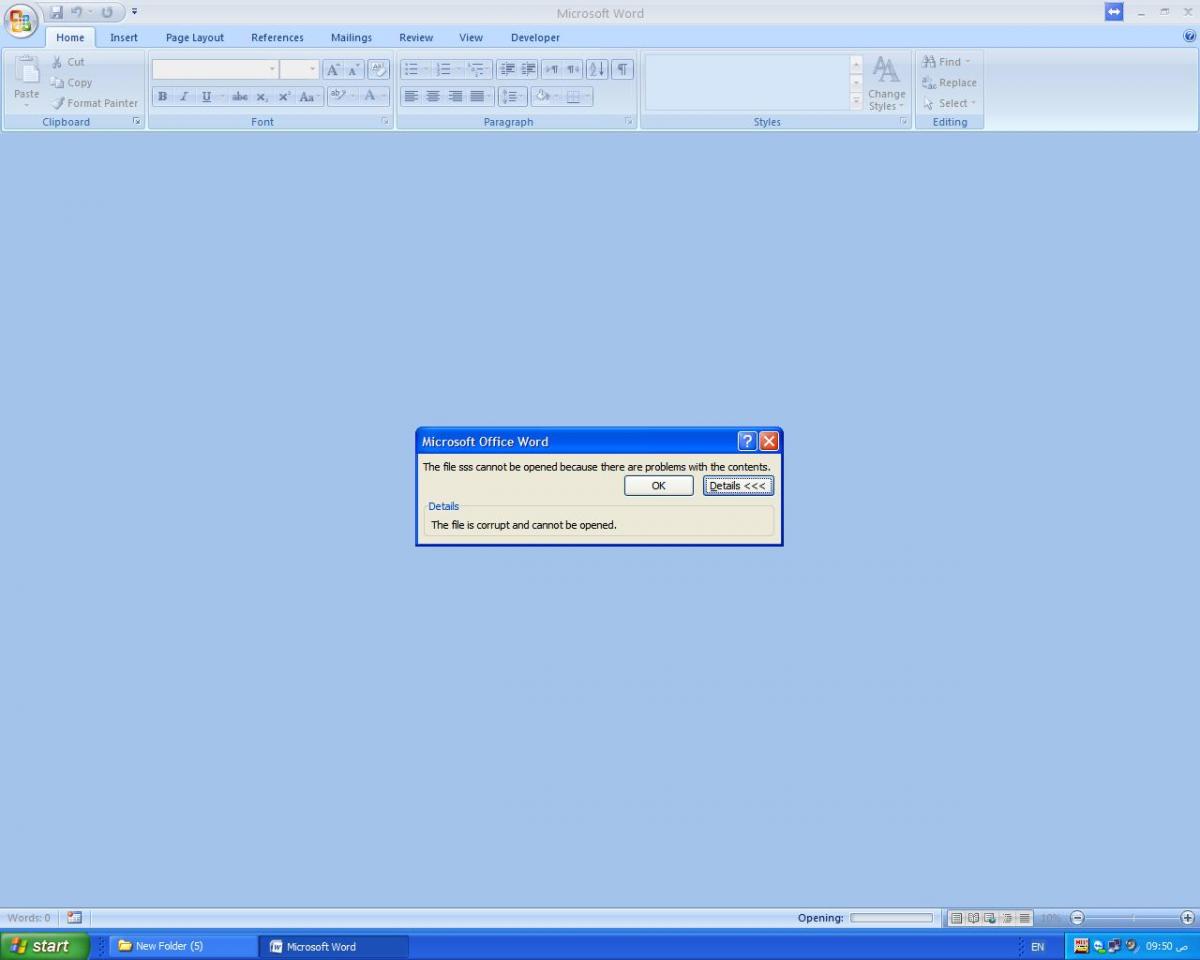Click OK in the error dialog
Screen dimensions: 1200x960
point(658,486)
